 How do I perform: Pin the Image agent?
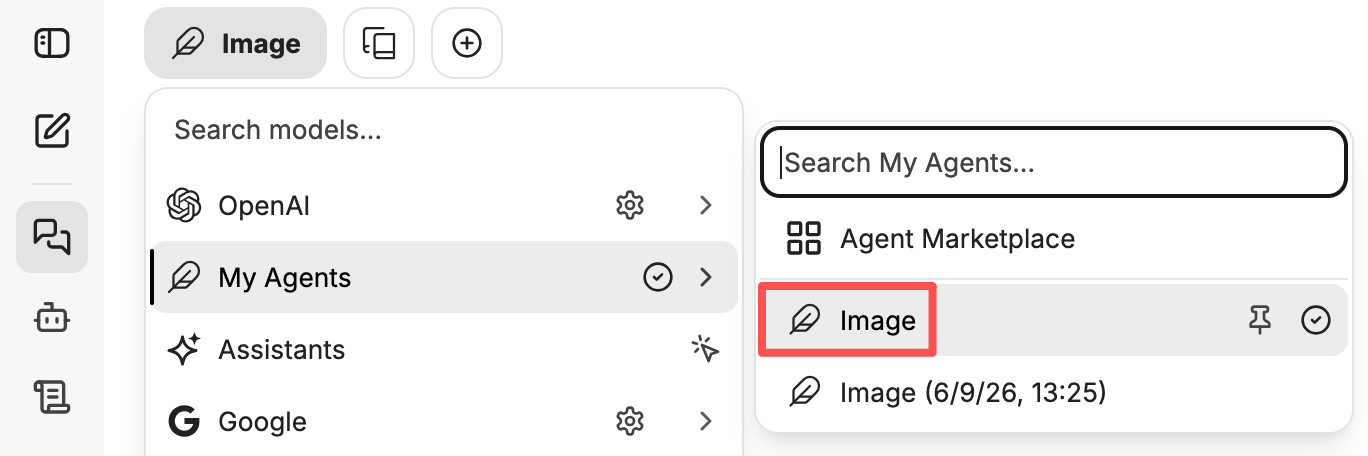pos(1260,320)
